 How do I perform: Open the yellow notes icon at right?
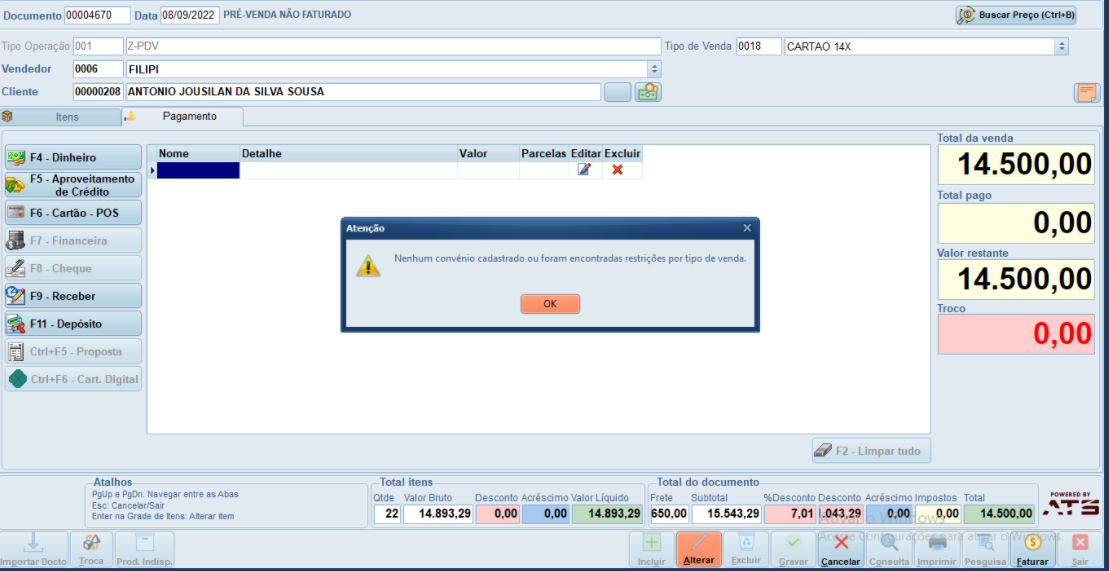[x=1087, y=93]
